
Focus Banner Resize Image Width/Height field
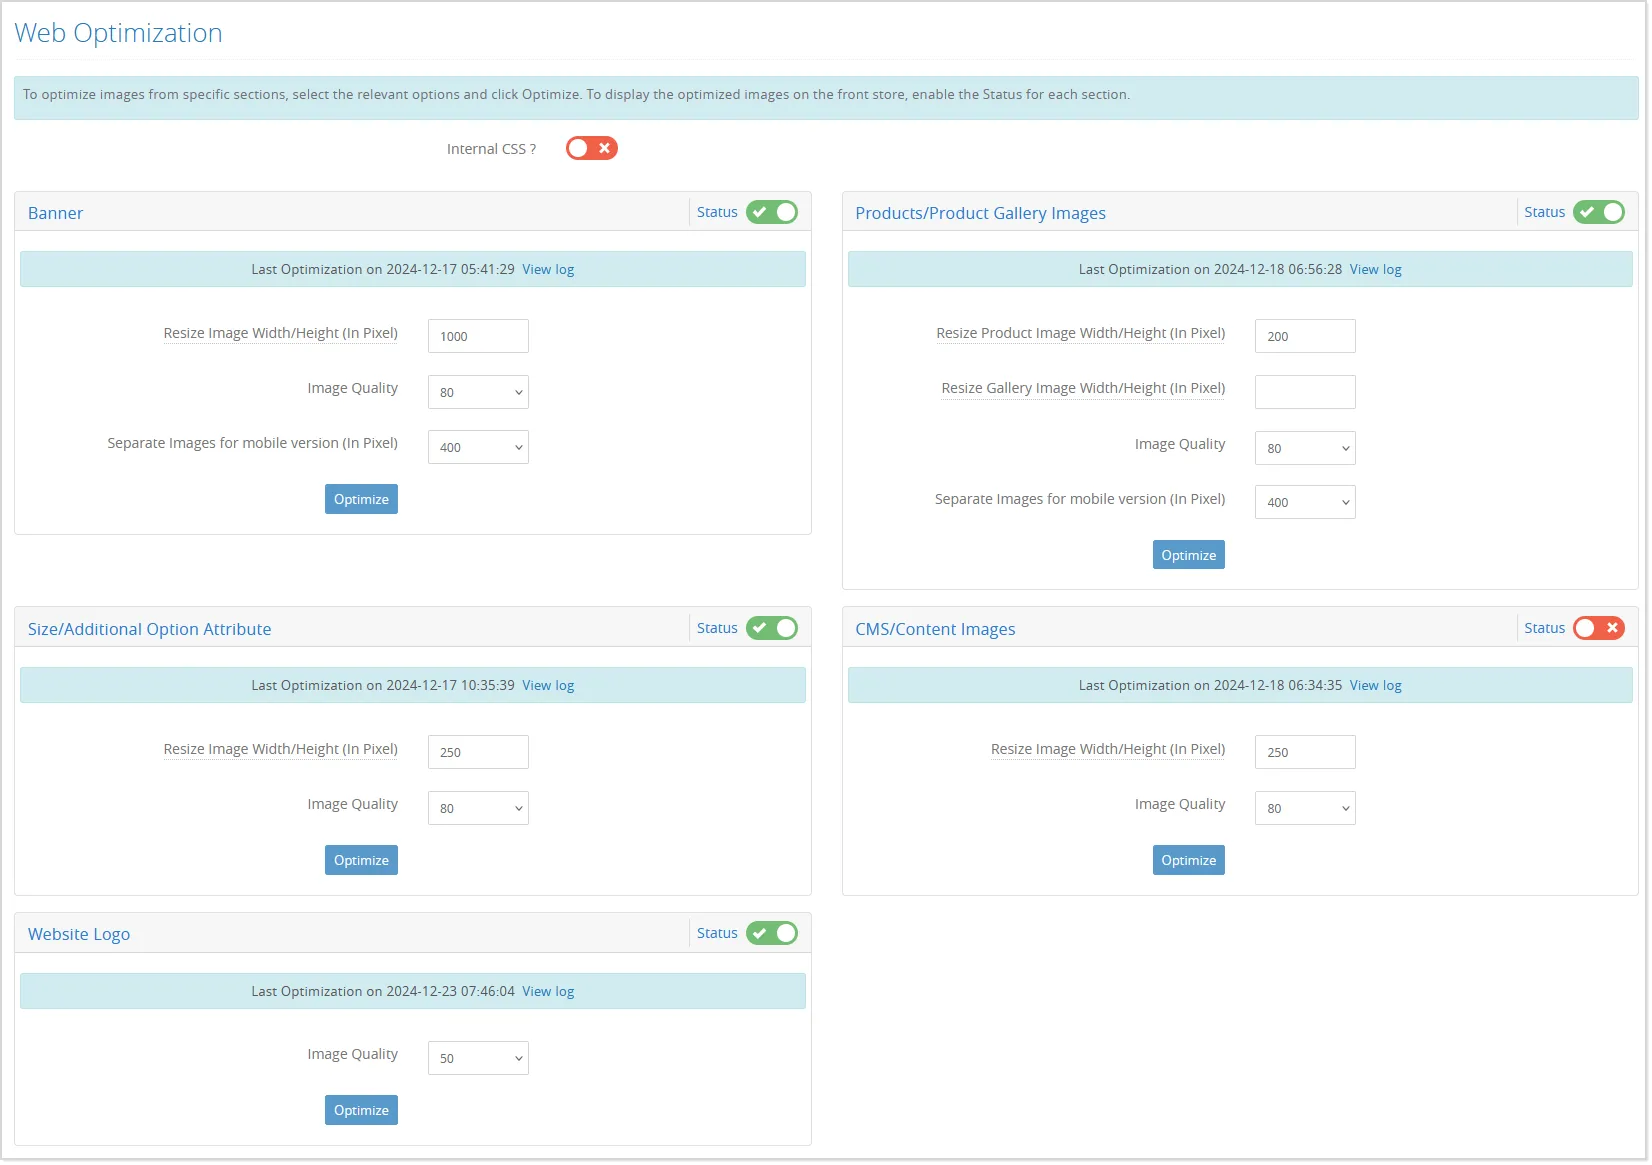coord(478,336)
